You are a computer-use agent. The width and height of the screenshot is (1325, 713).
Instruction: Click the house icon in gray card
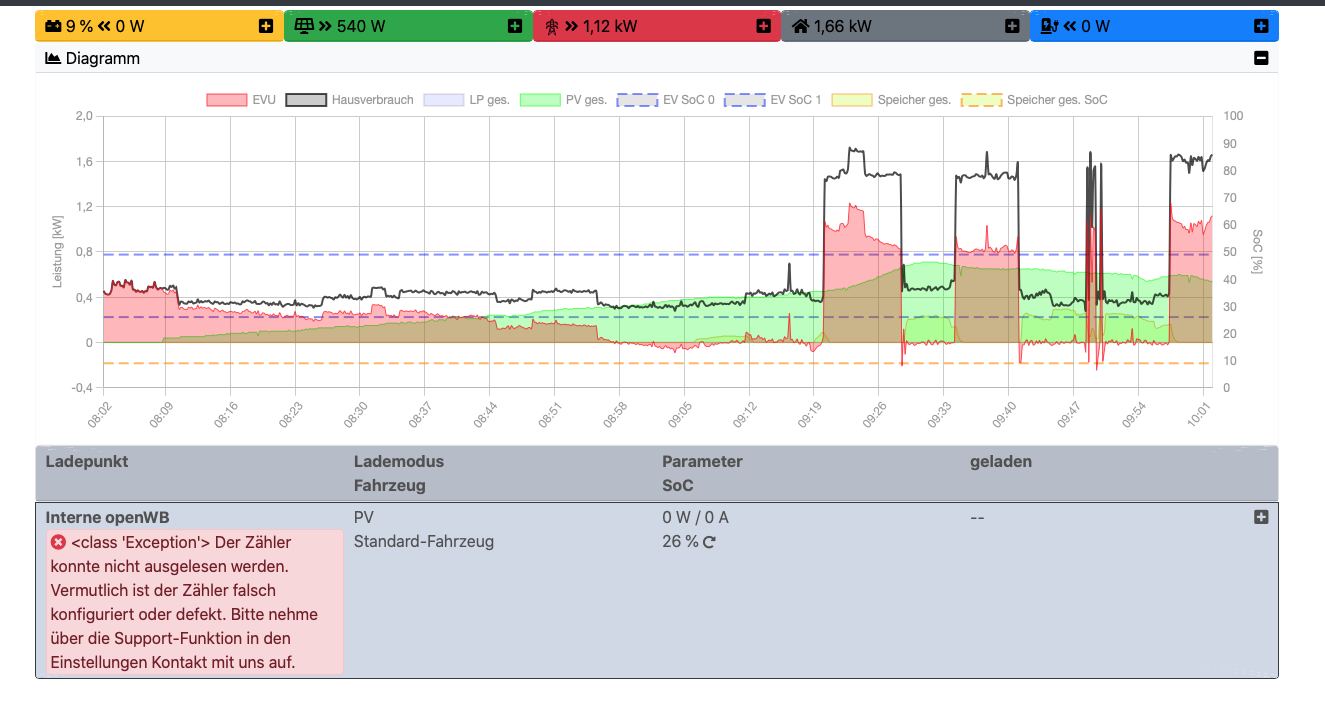point(800,26)
